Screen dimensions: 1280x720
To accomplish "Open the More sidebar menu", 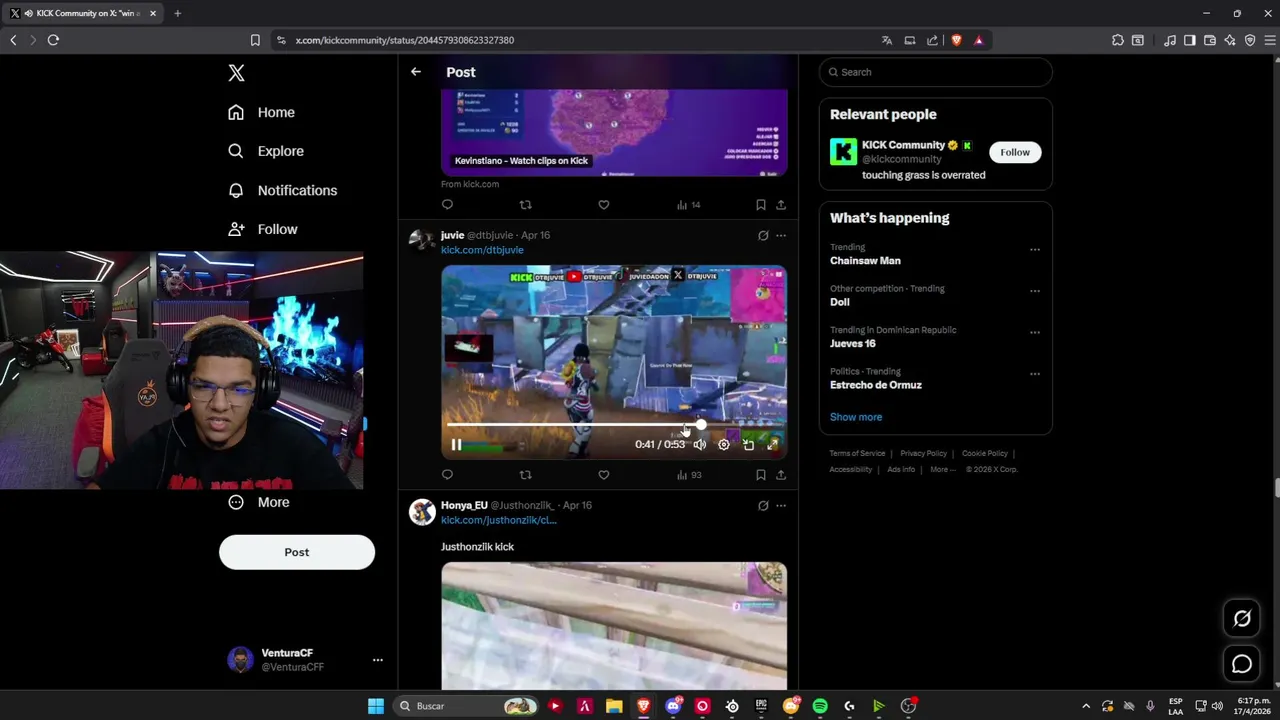I will coord(259,502).
